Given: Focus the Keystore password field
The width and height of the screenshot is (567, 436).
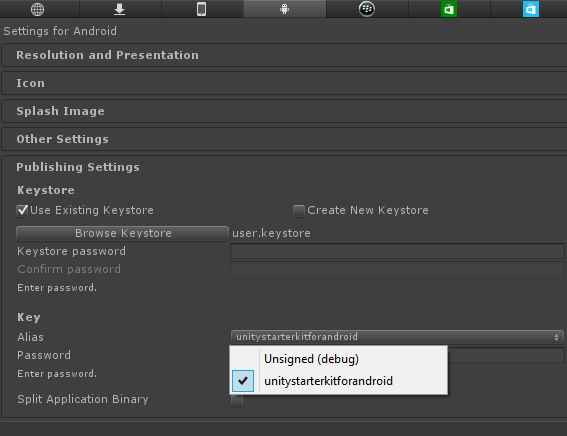Looking at the screenshot, I should [x=397, y=251].
